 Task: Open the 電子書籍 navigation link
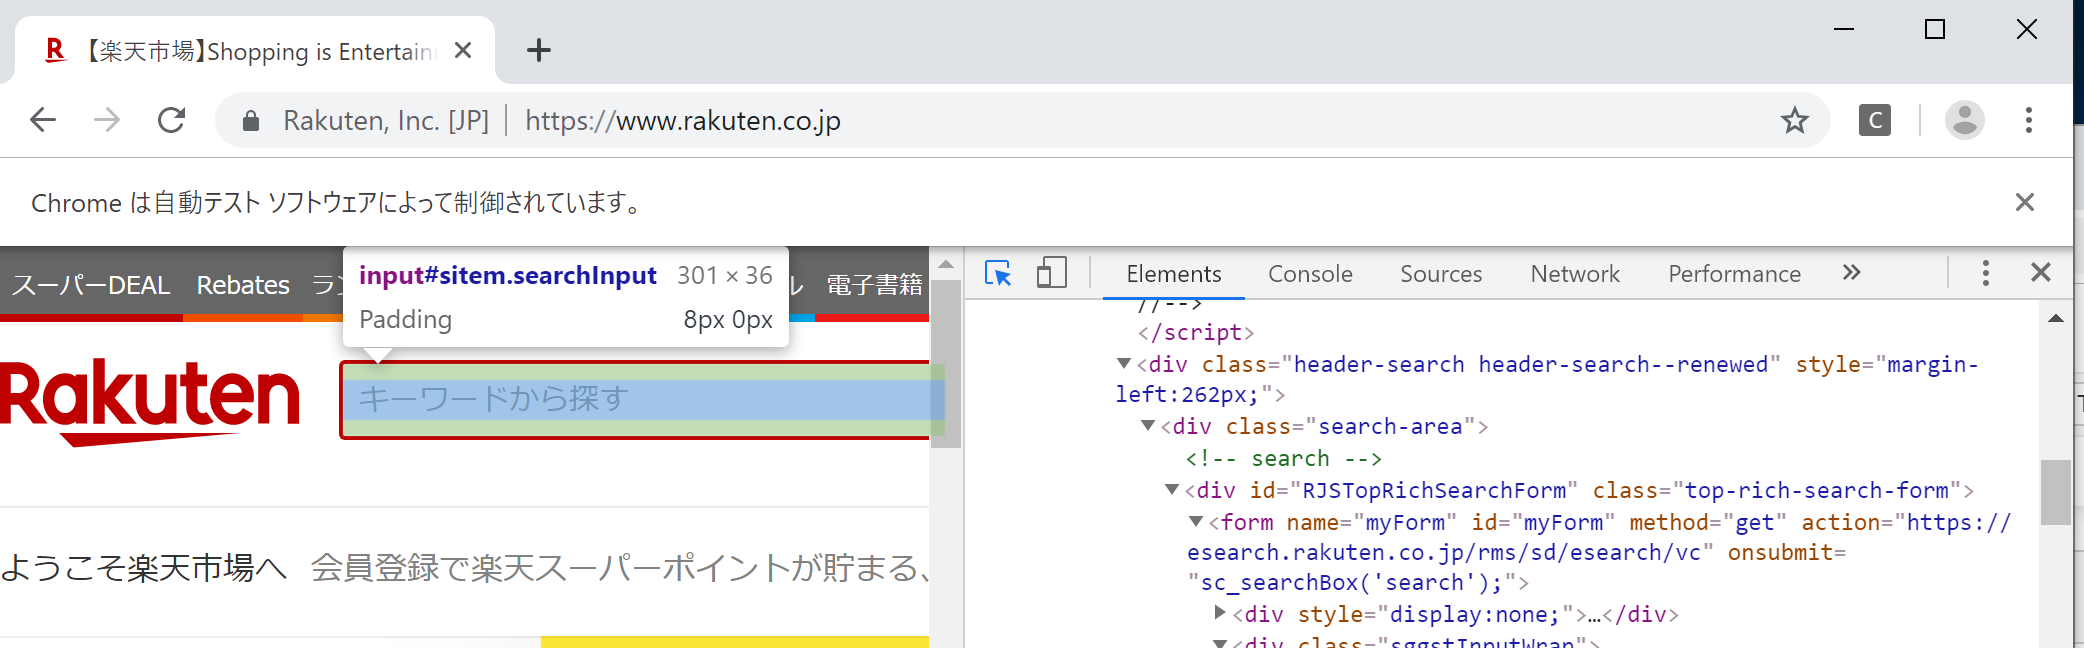coord(875,285)
